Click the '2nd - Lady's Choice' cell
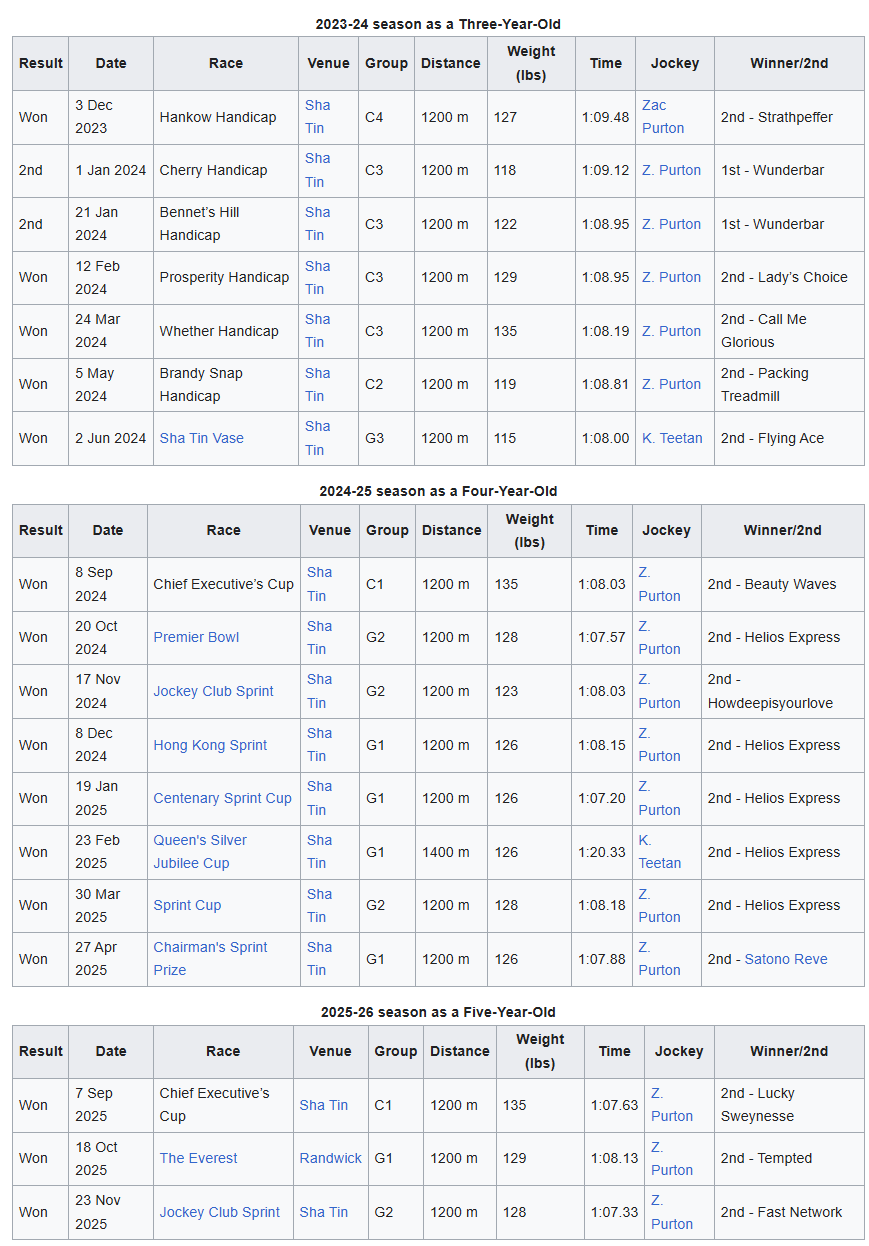Viewport: 869px width, 1246px height. pyautogui.click(x=789, y=277)
